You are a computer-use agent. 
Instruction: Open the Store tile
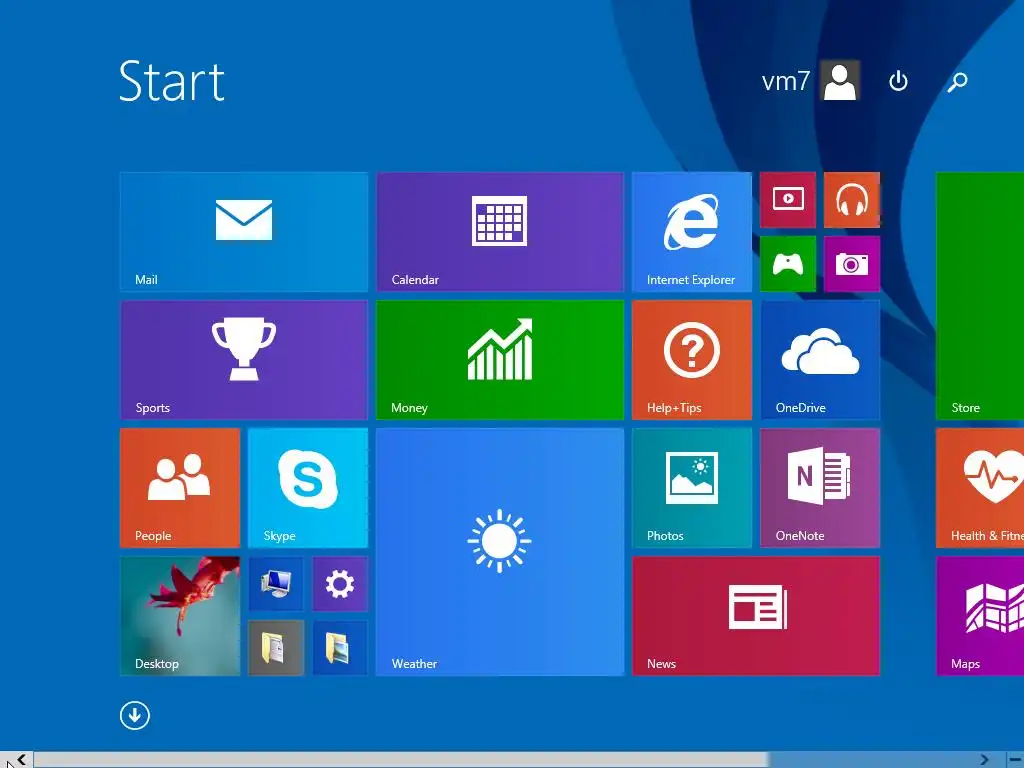click(x=980, y=296)
